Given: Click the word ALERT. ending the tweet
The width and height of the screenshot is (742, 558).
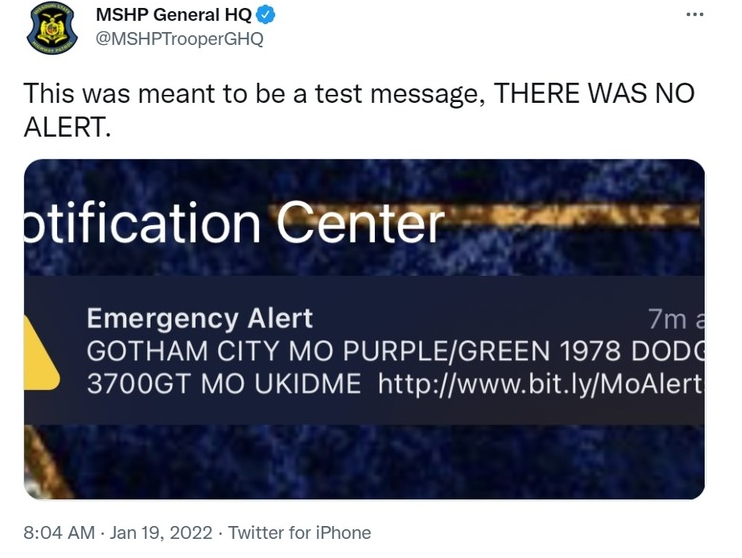Looking at the screenshot, I should [67, 127].
